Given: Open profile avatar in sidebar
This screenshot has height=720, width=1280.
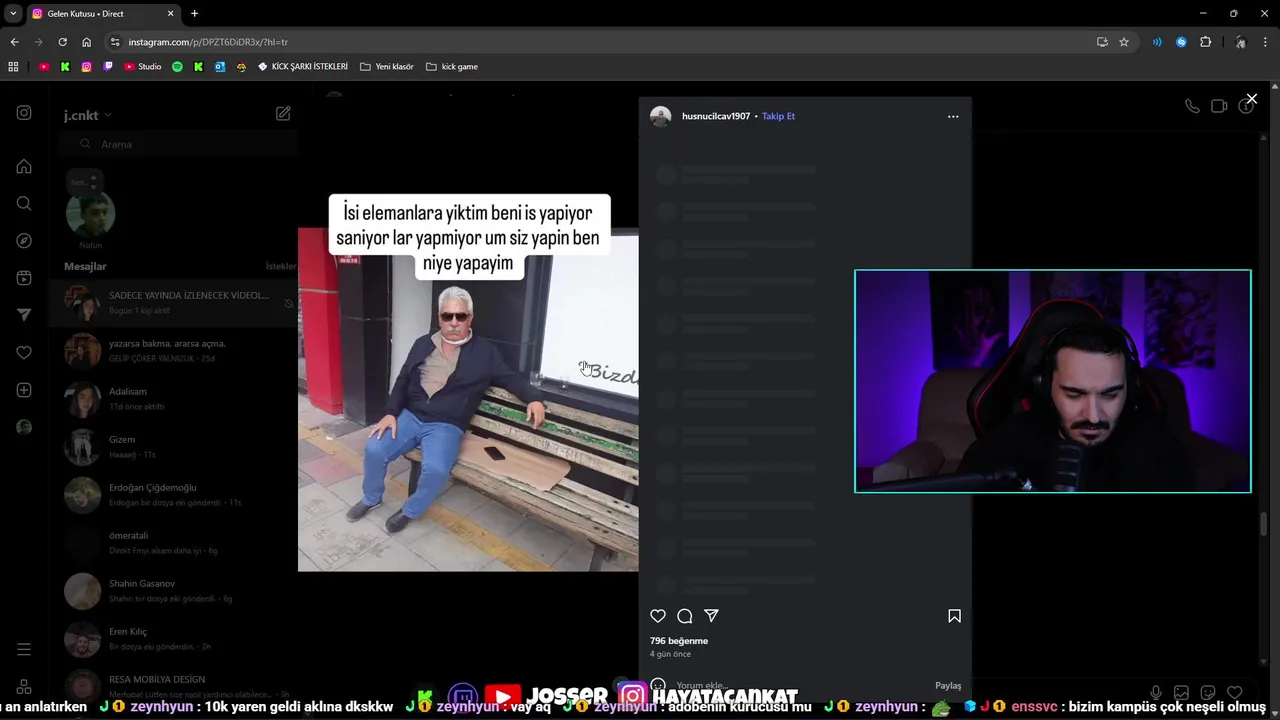Looking at the screenshot, I should point(24,427).
